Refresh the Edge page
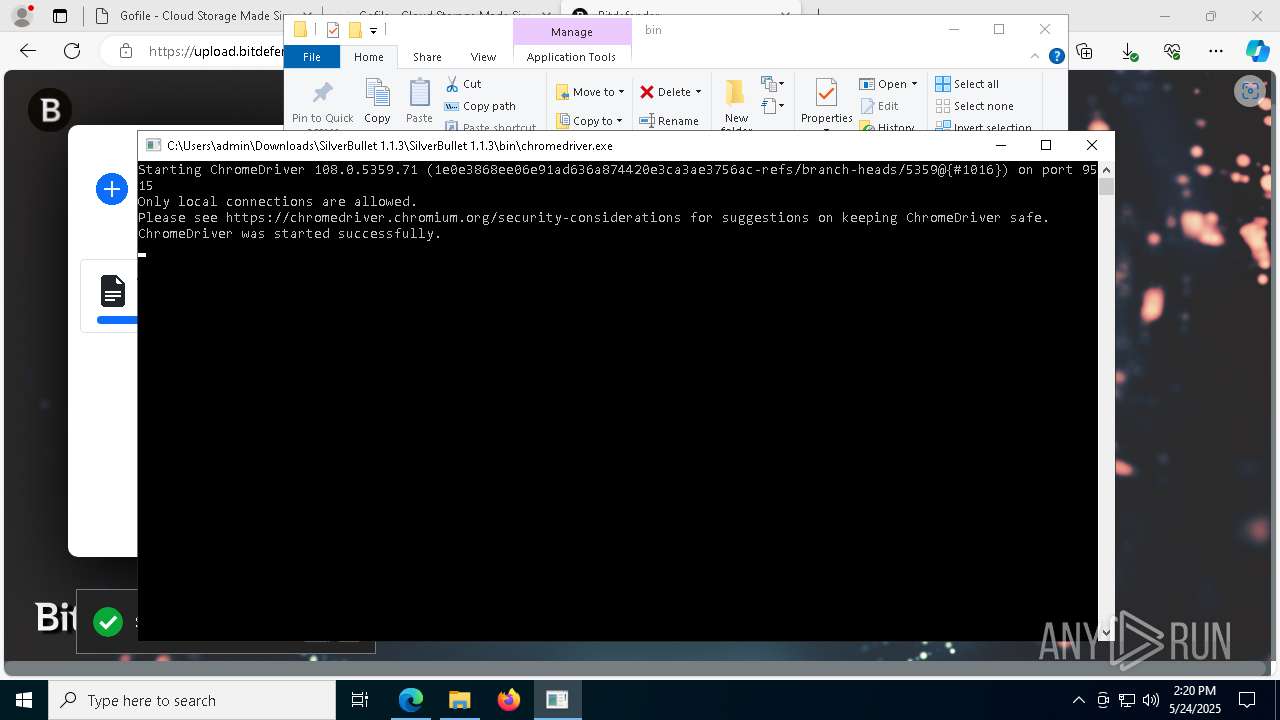The width and height of the screenshot is (1280, 720). tap(72, 51)
